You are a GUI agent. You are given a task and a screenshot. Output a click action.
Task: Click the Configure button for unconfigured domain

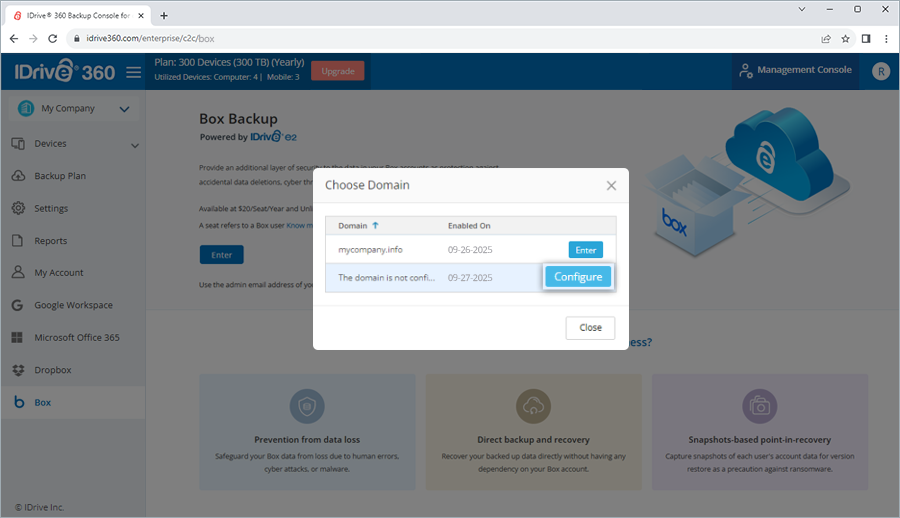pyautogui.click(x=577, y=277)
